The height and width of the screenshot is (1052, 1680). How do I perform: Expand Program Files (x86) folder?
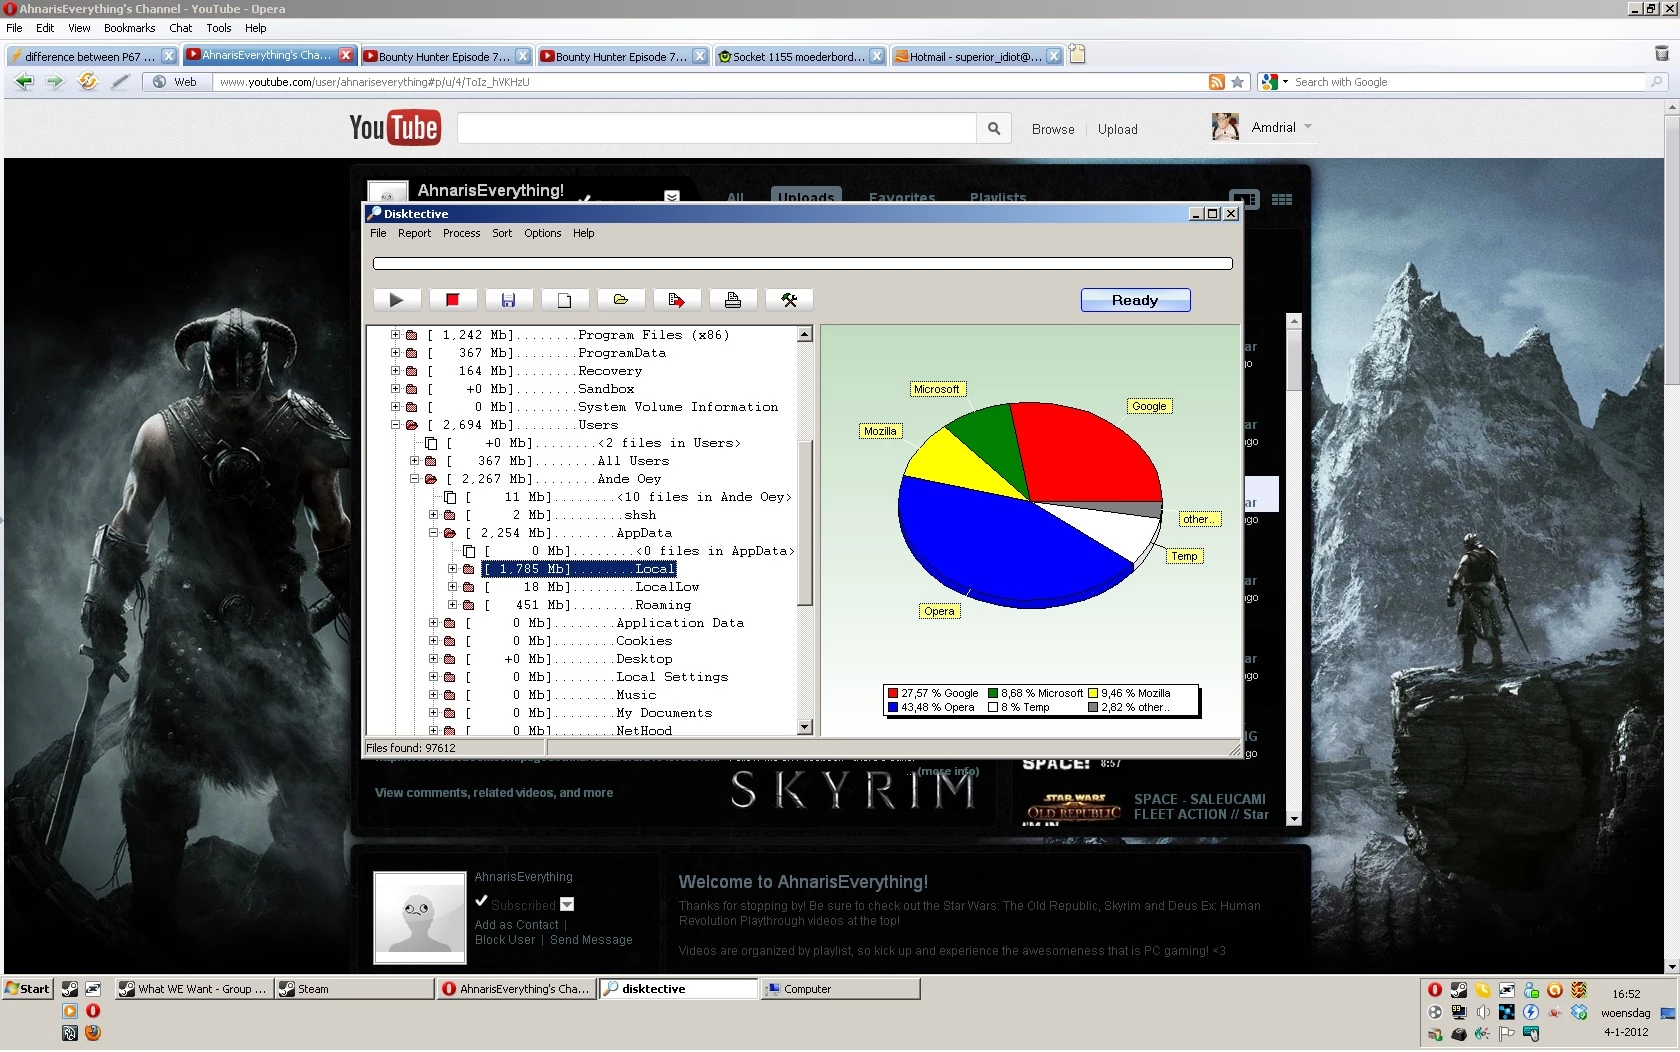[x=395, y=335]
